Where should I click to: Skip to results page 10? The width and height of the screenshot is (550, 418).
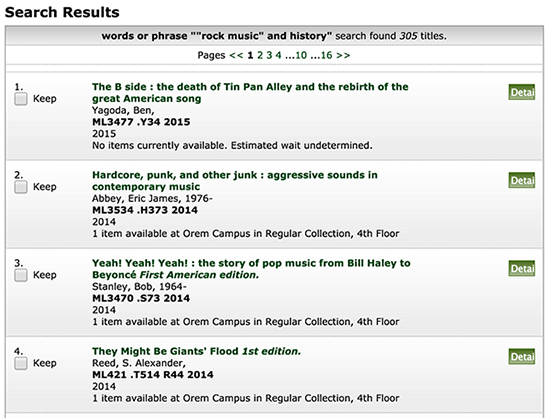coord(301,55)
